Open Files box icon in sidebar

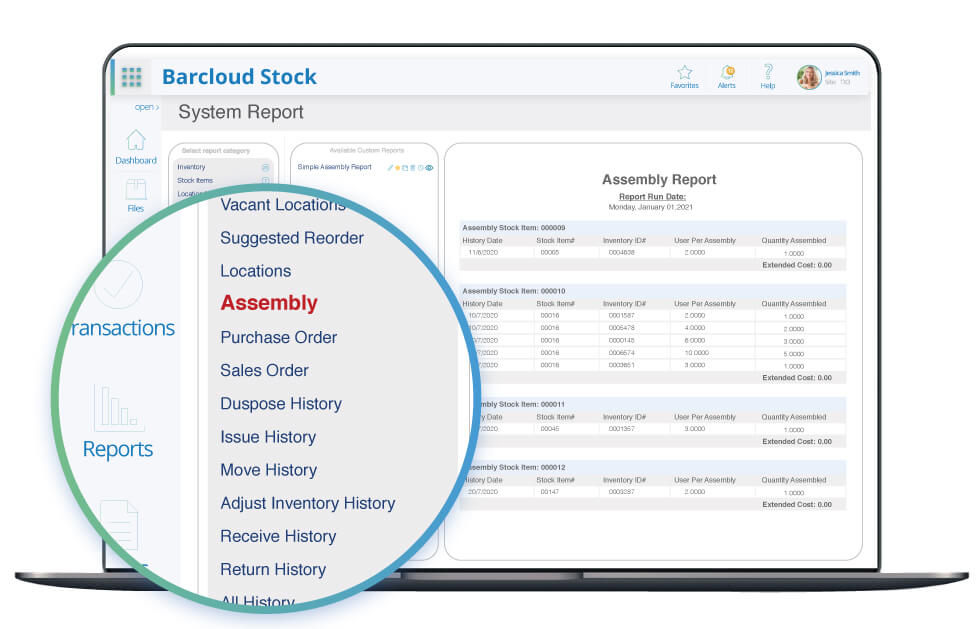click(x=136, y=190)
